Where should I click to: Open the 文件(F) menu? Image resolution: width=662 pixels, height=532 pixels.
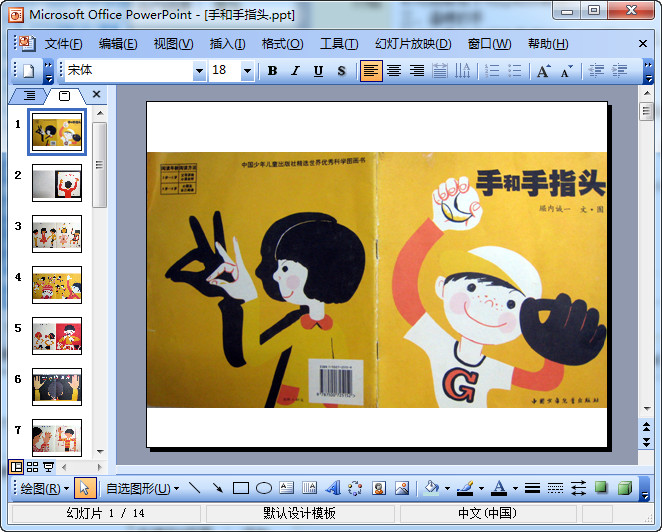(x=64, y=44)
